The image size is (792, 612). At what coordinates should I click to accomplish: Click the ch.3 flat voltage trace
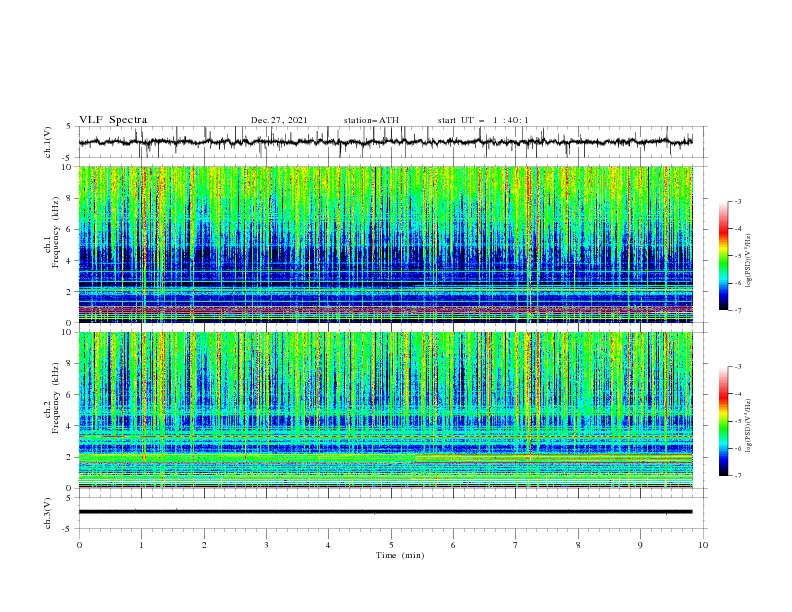coord(386,512)
